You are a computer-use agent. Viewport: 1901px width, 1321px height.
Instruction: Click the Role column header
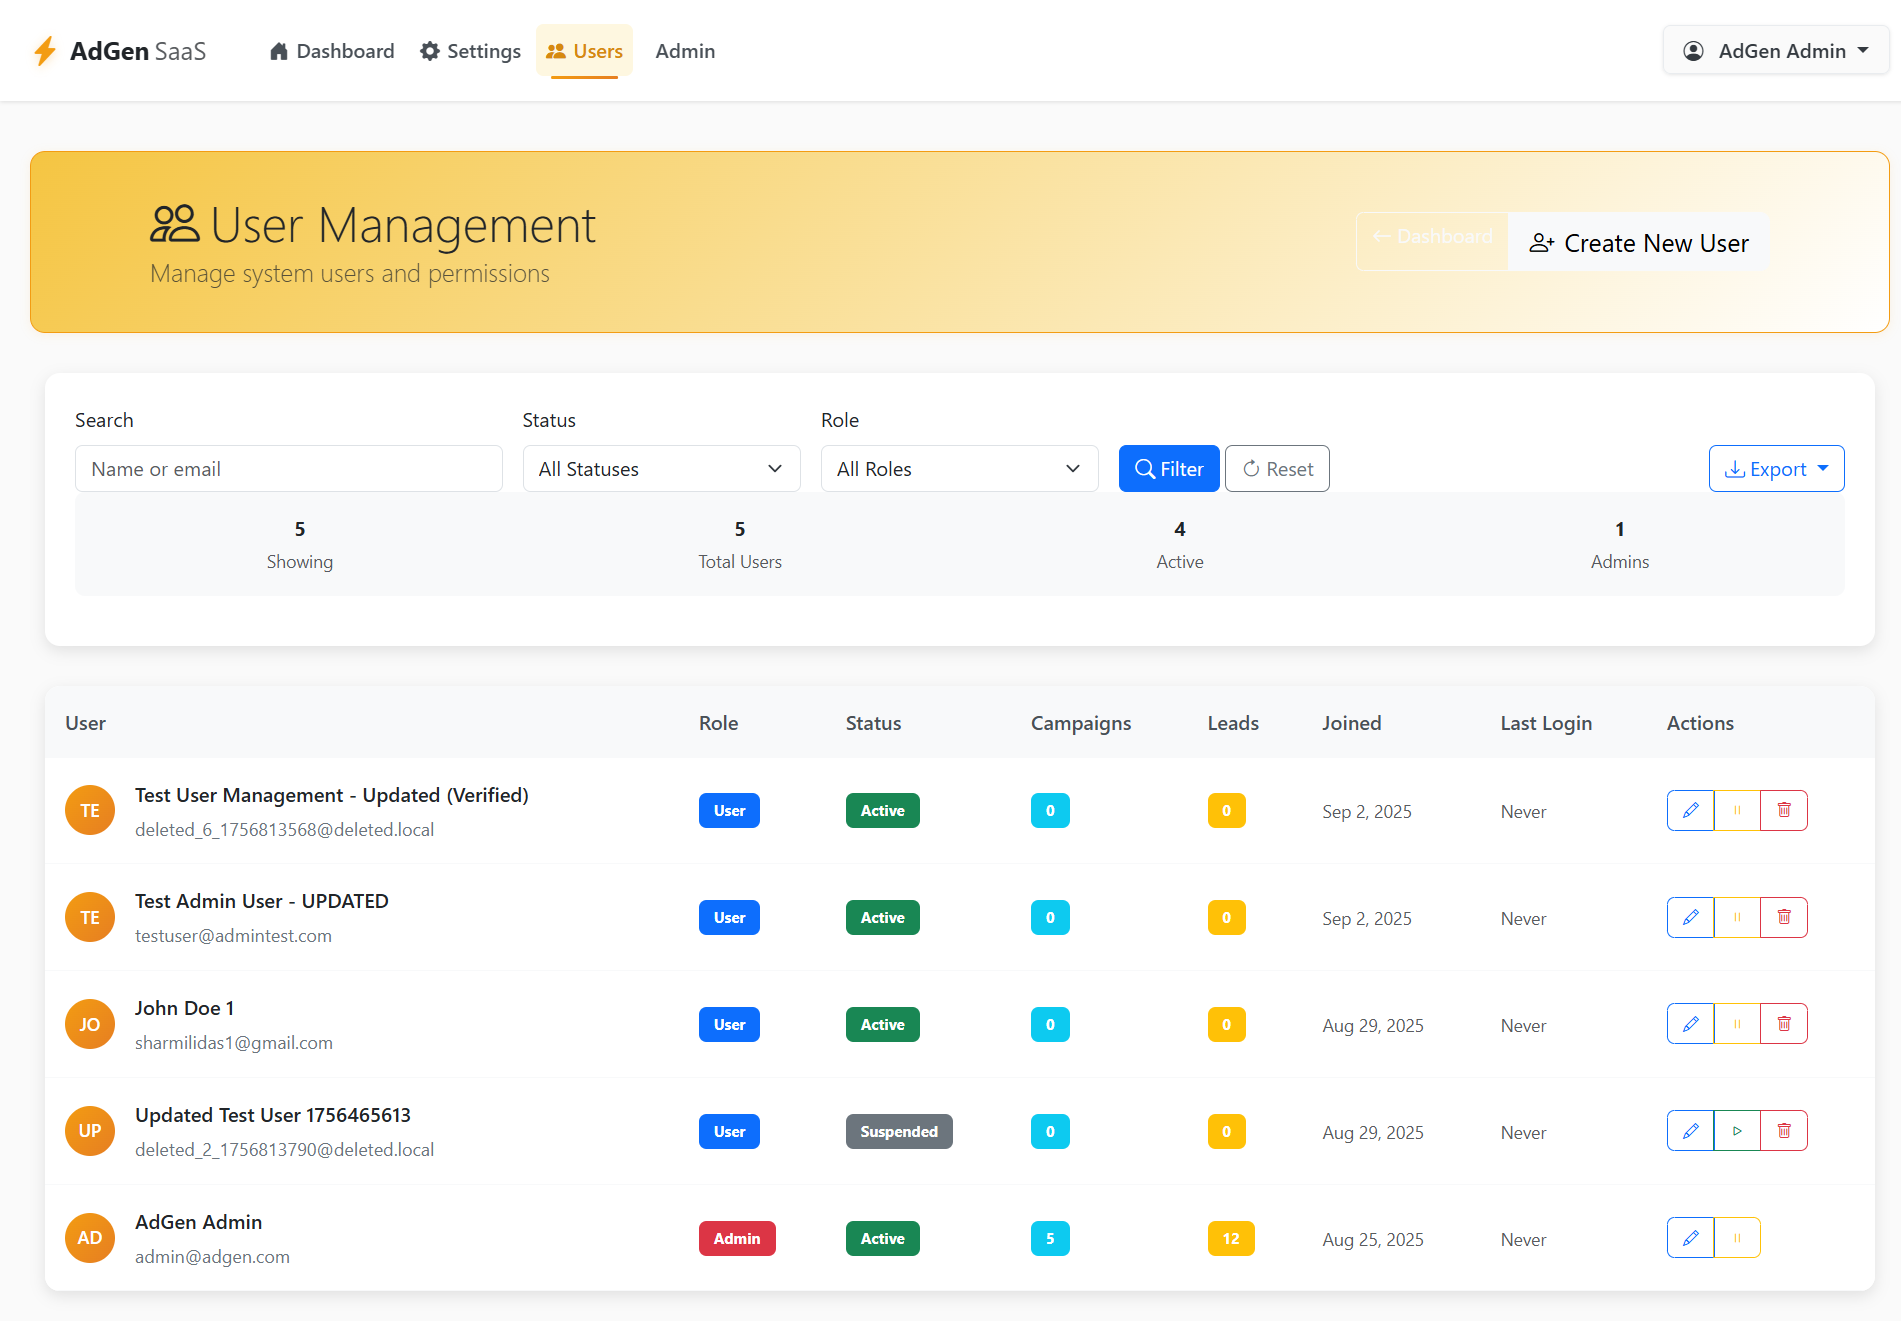pos(718,723)
